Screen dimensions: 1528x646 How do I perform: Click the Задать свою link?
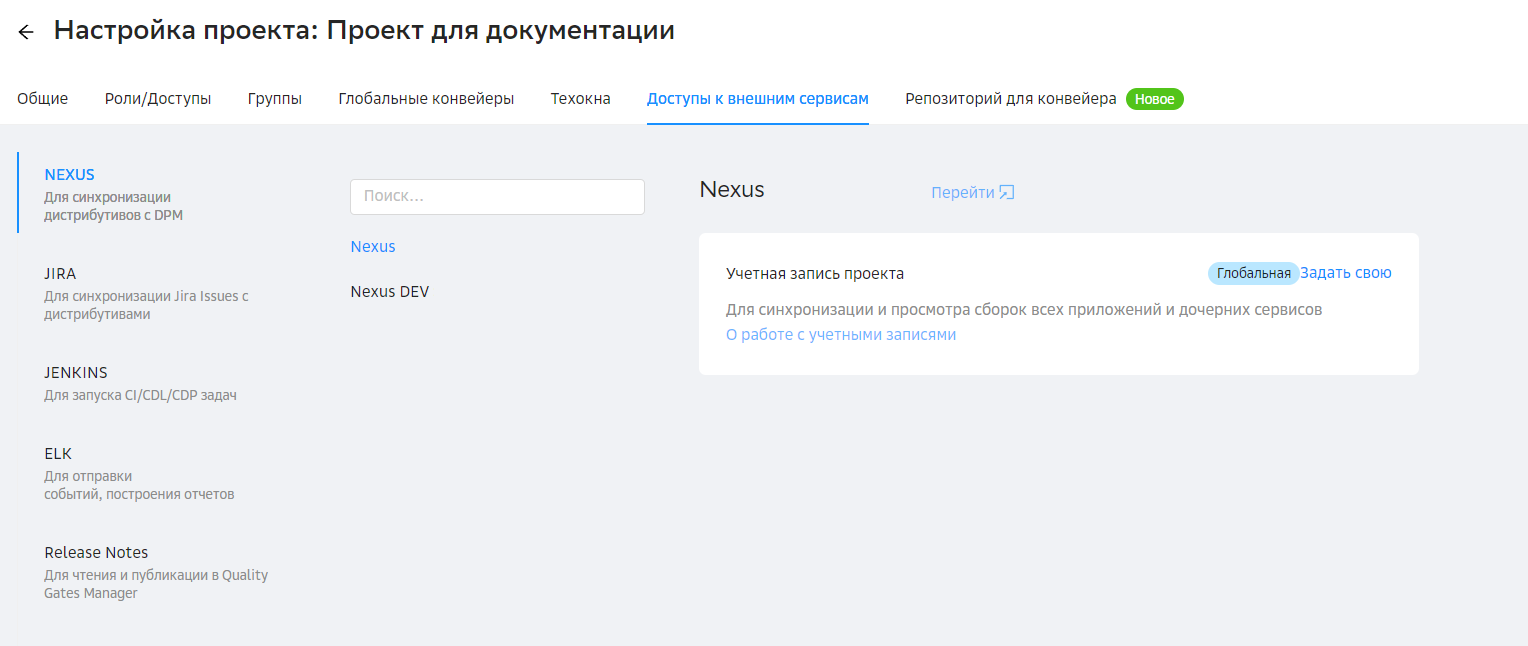(x=1345, y=273)
